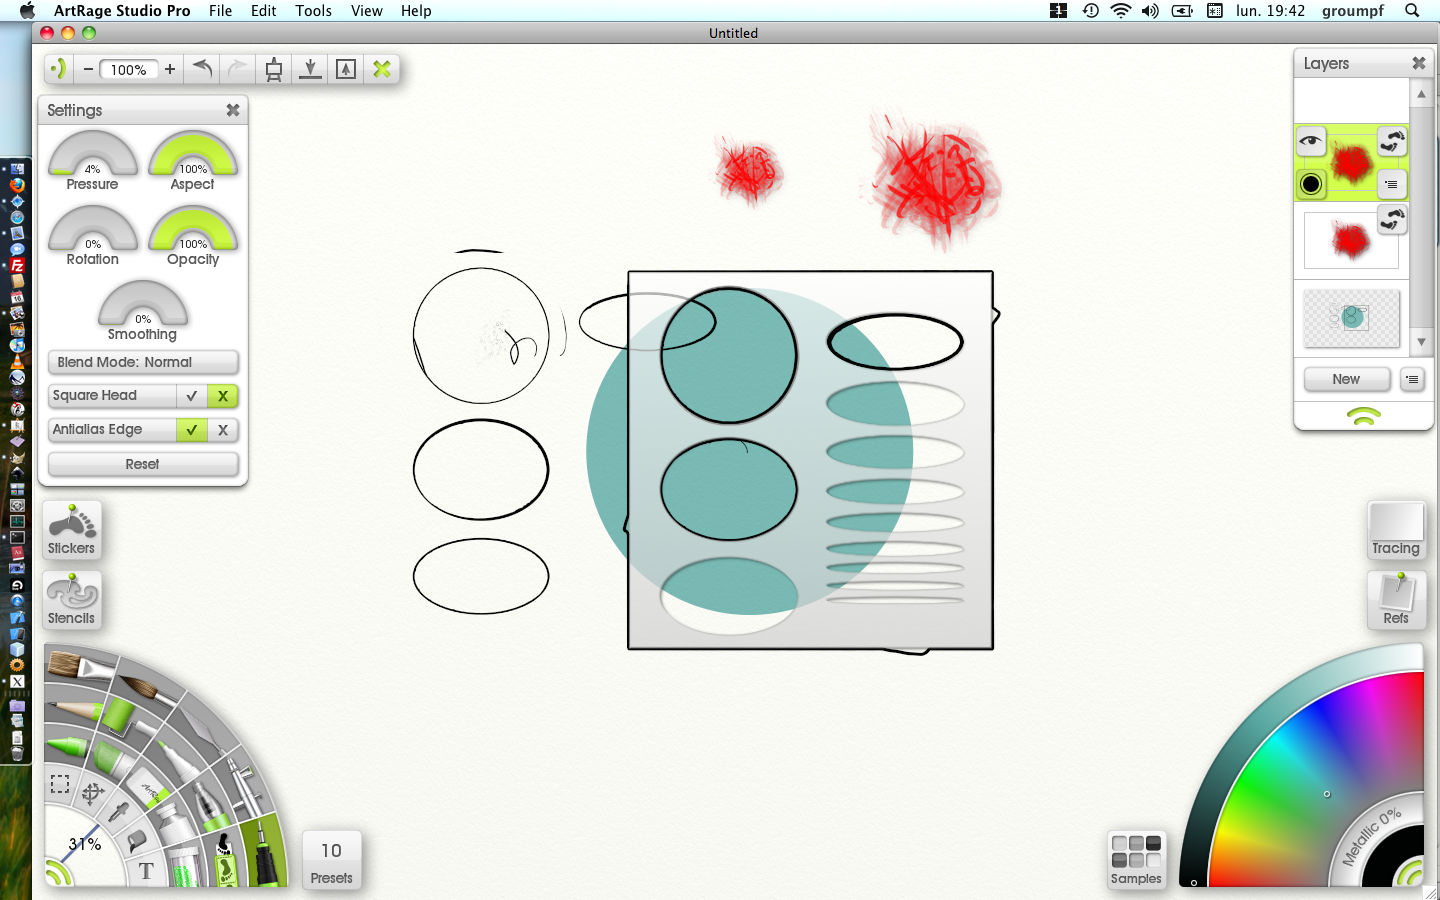Click the Pressure 4% dial
Viewport: 1440px width, 900px height.
click(x=93, y=155)
